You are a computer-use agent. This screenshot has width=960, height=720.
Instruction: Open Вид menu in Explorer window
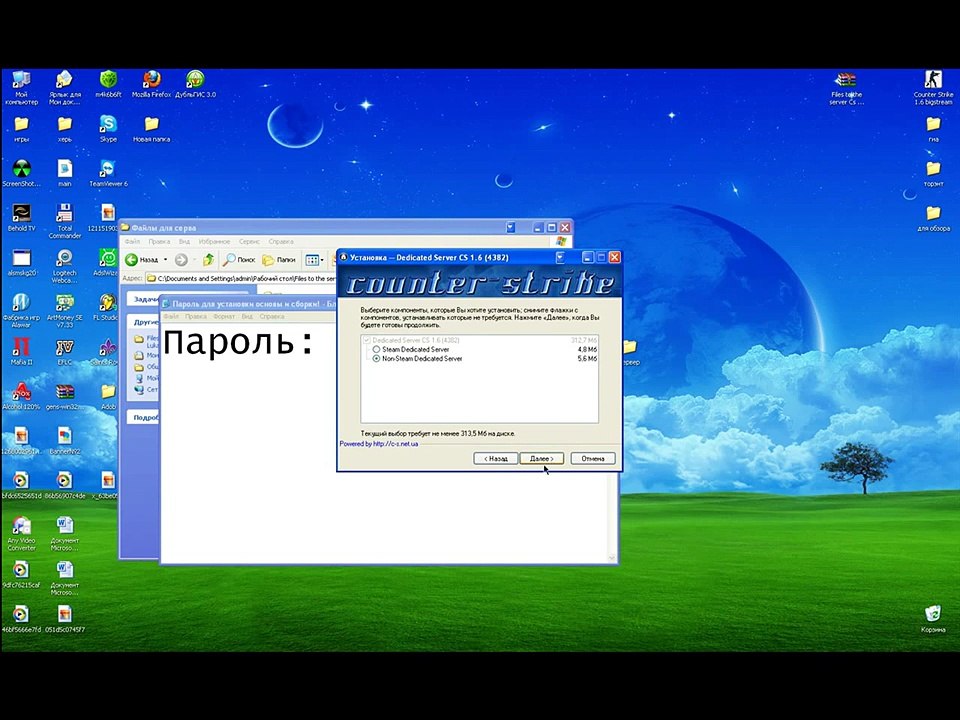coord(184,242)
